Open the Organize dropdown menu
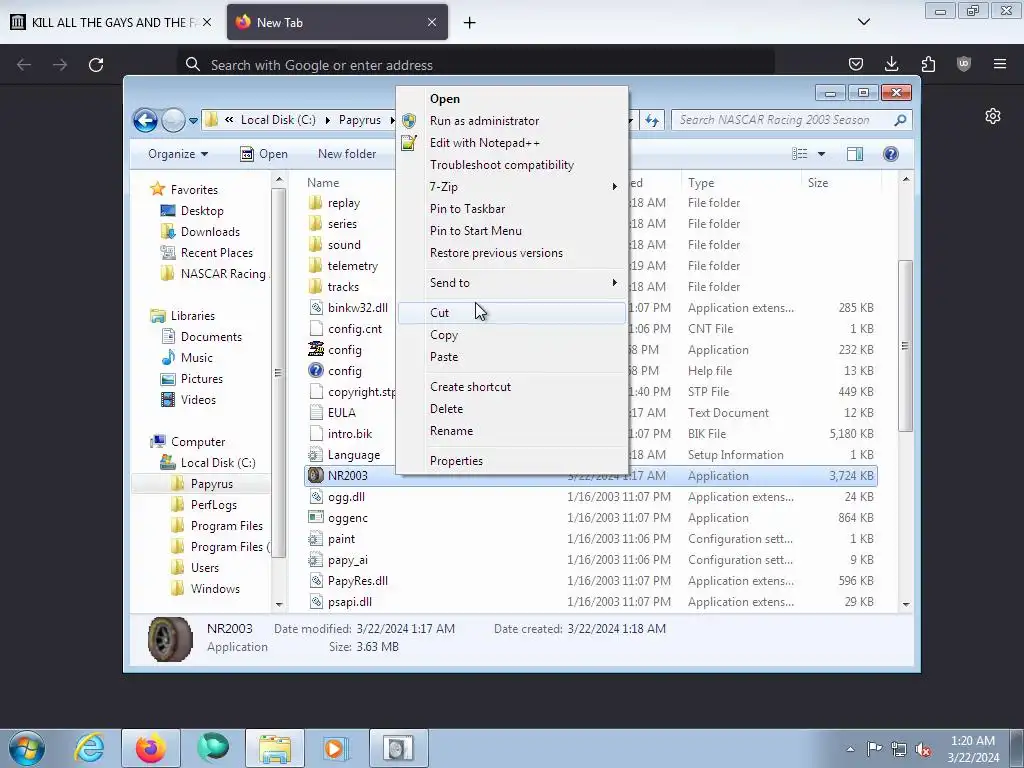This screenshot has width=1024, height=768. (178, 154)
